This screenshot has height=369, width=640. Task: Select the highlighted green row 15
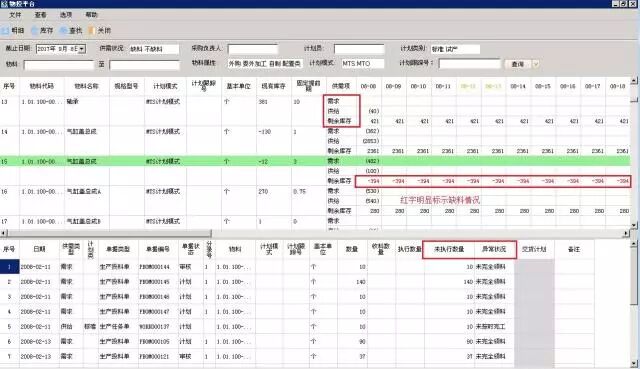click(315, 161)
